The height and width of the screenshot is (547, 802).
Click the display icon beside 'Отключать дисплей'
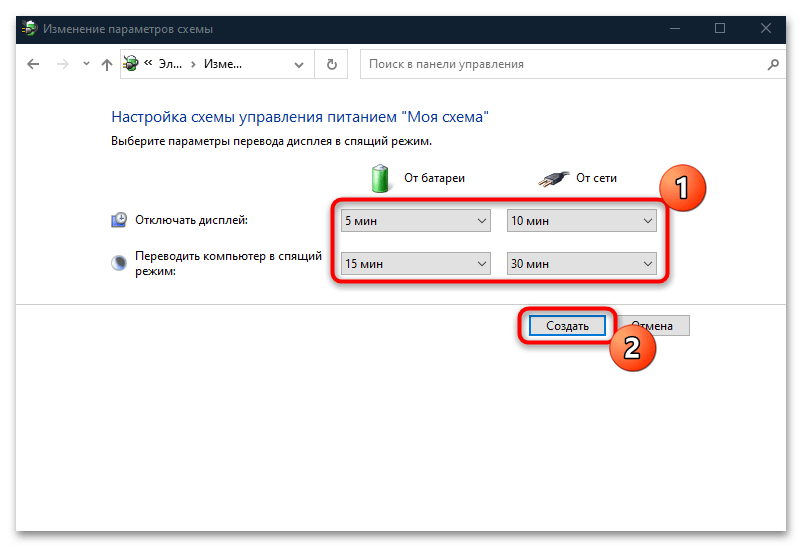pos(120,220)
